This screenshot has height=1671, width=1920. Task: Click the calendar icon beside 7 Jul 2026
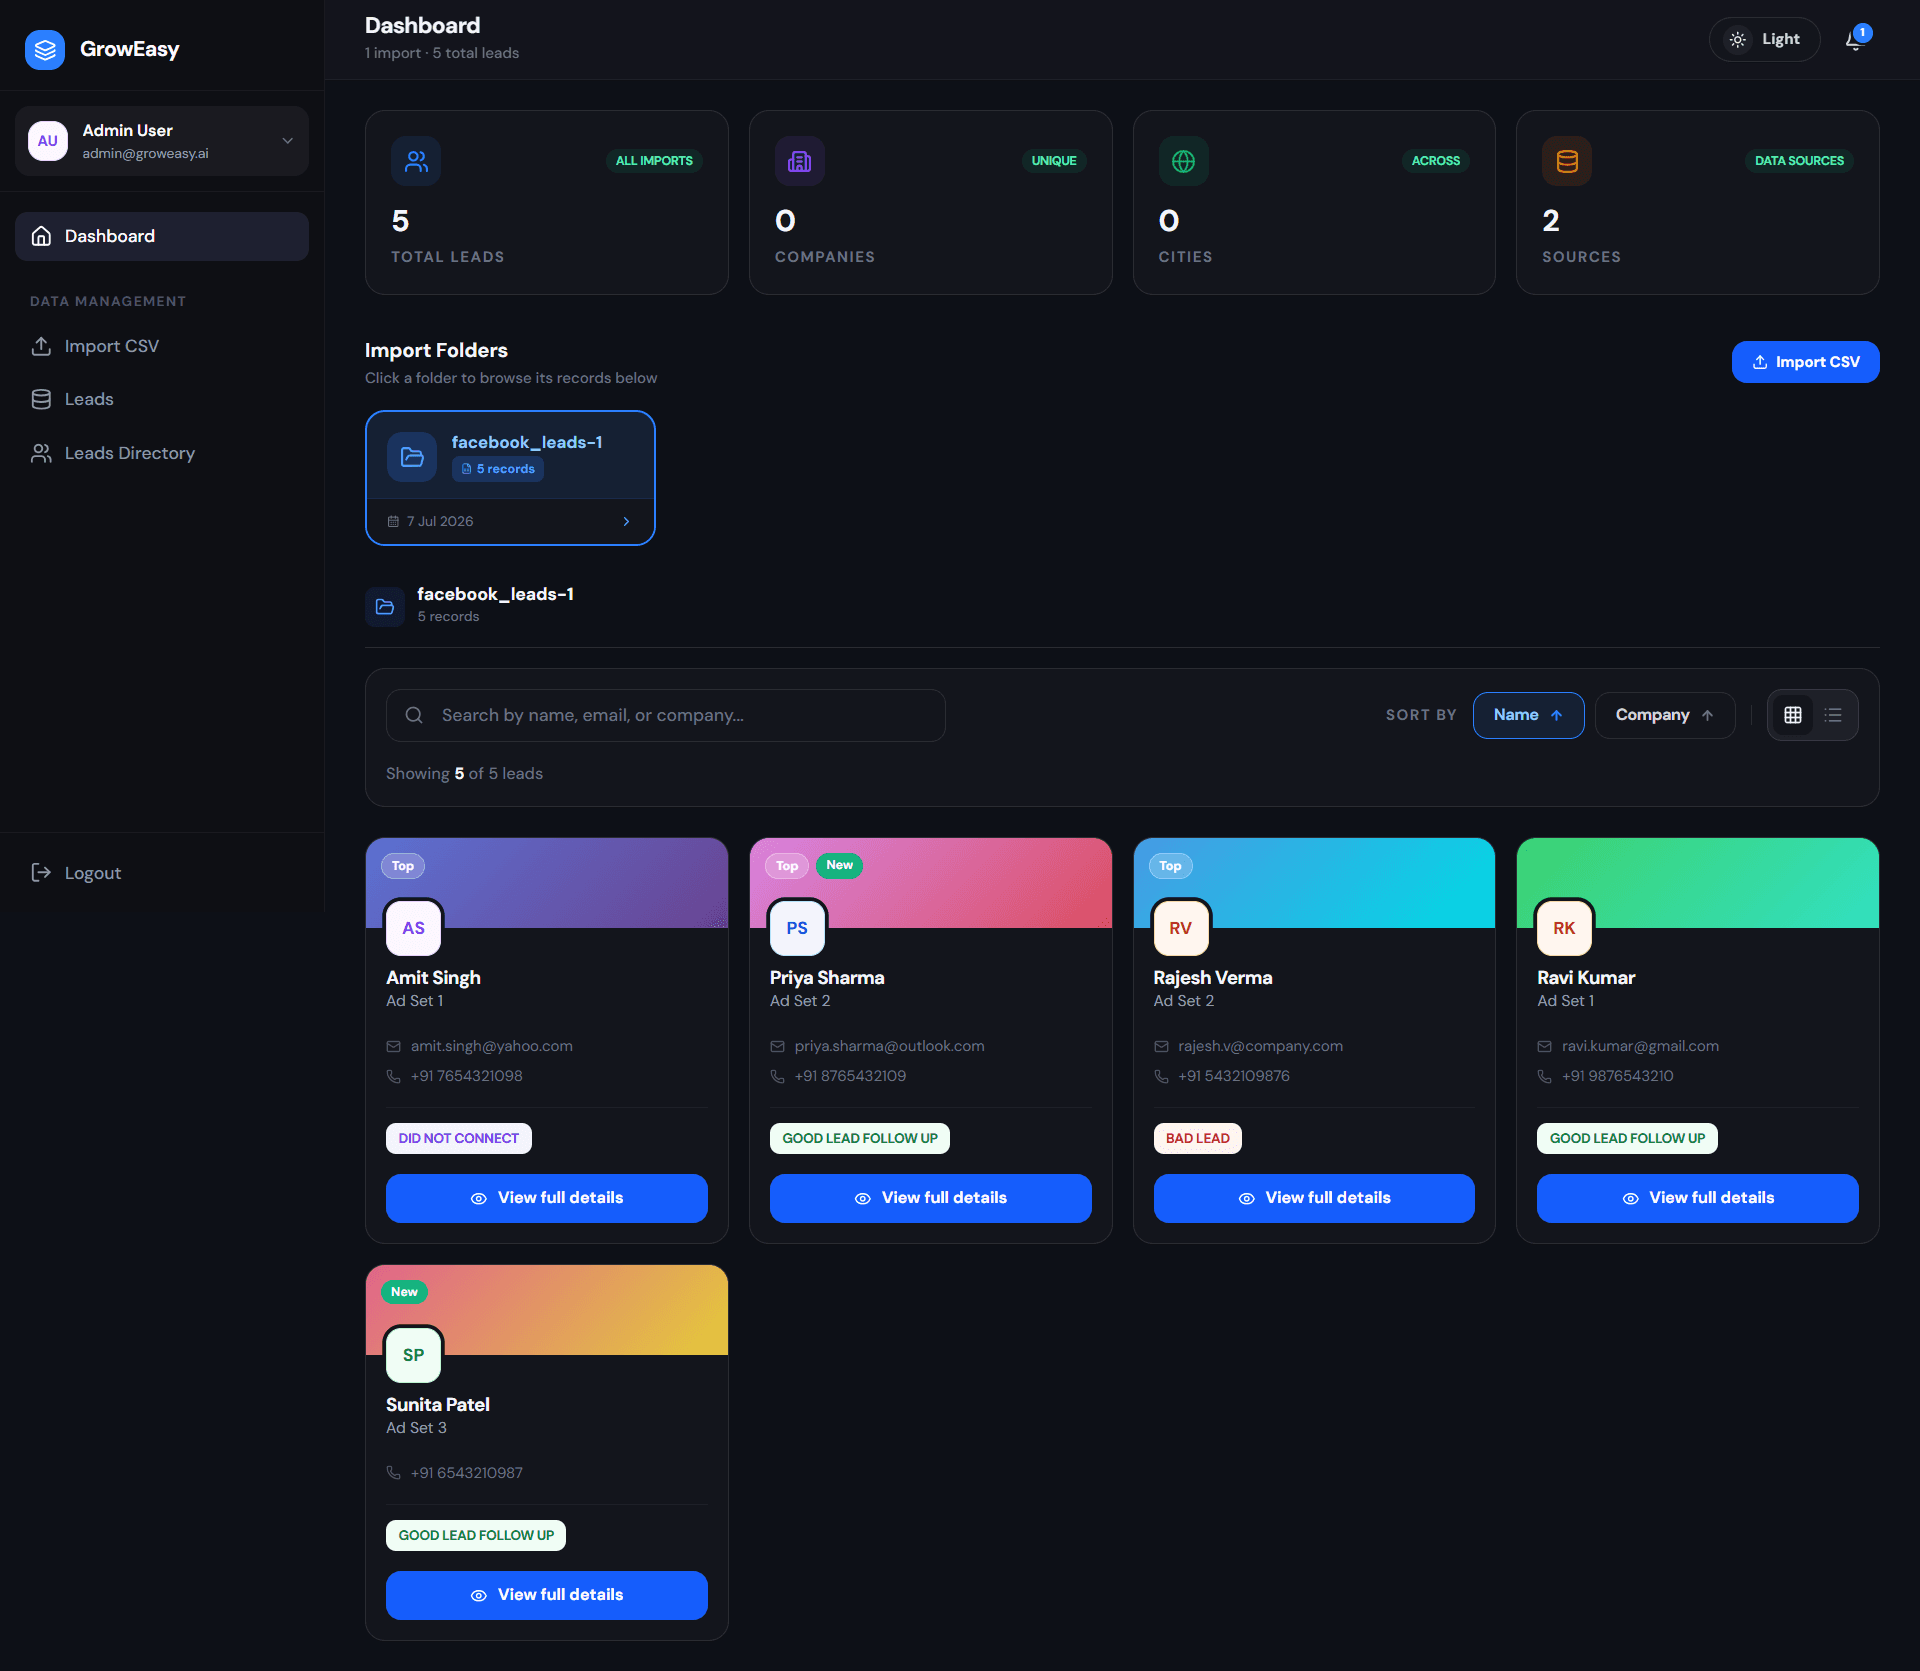(x=393, y=522)
